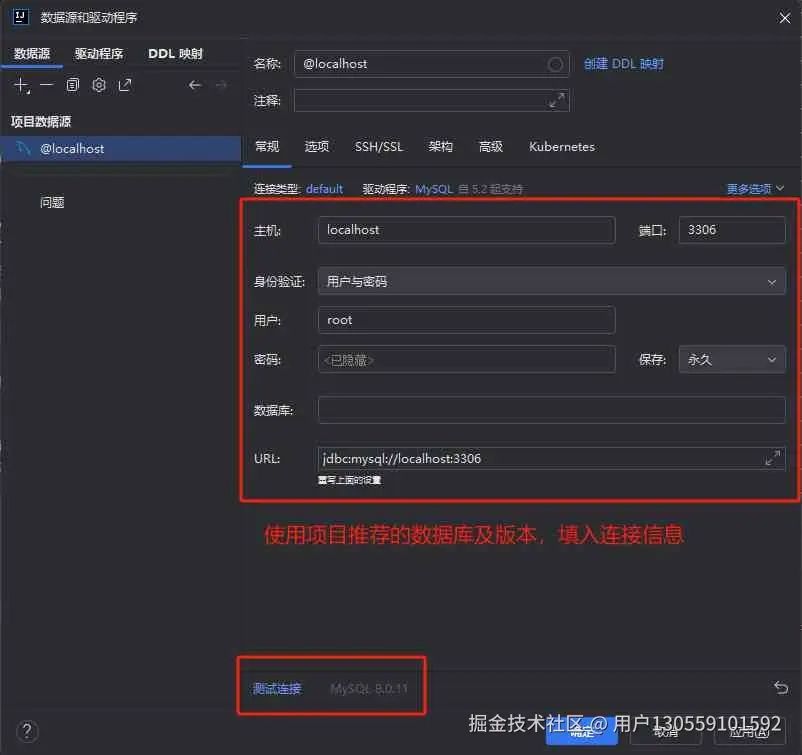Viewport: 802px width, 755px height.
Task: Remove the selected data source
Action: (x=47, y=85)
